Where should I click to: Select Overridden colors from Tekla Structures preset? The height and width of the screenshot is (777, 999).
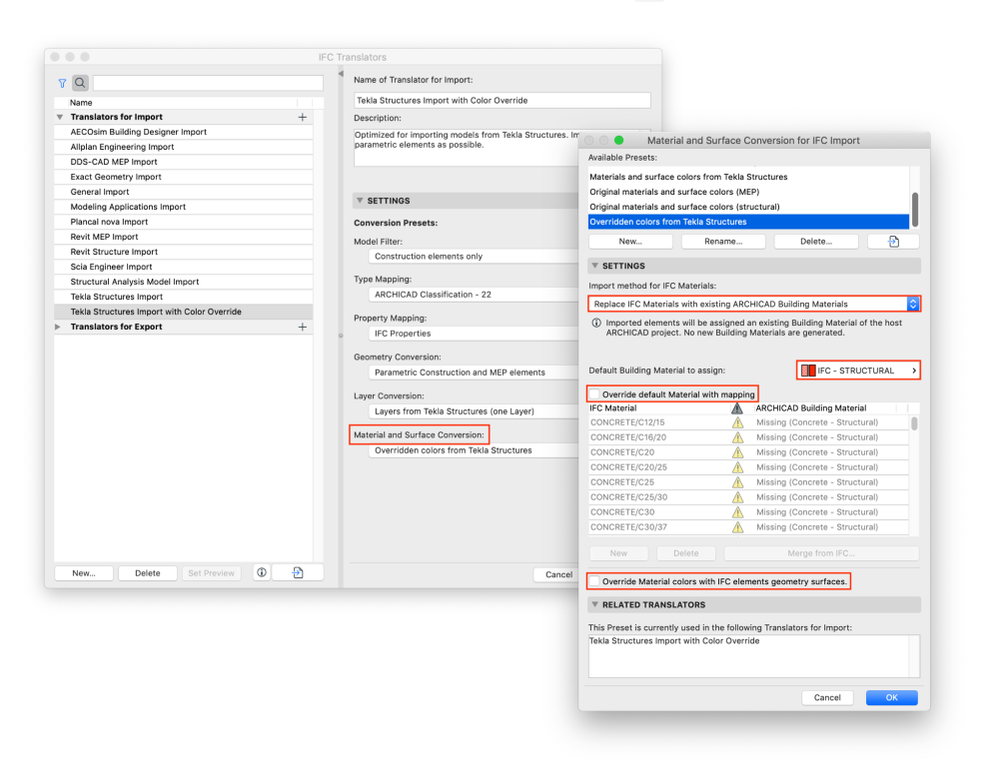point(749,222)
